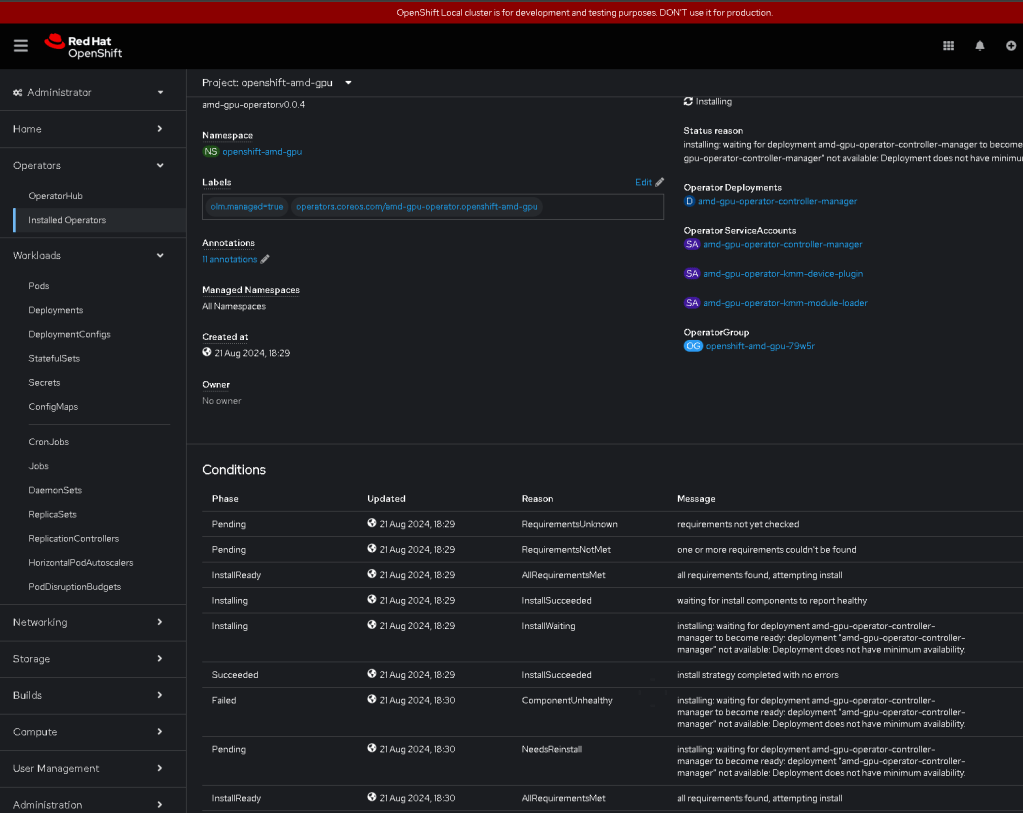Click the pencil icon beside 11 annotations
The width and height of the screenshot is (1023, 813).
[x=265, y=259]
